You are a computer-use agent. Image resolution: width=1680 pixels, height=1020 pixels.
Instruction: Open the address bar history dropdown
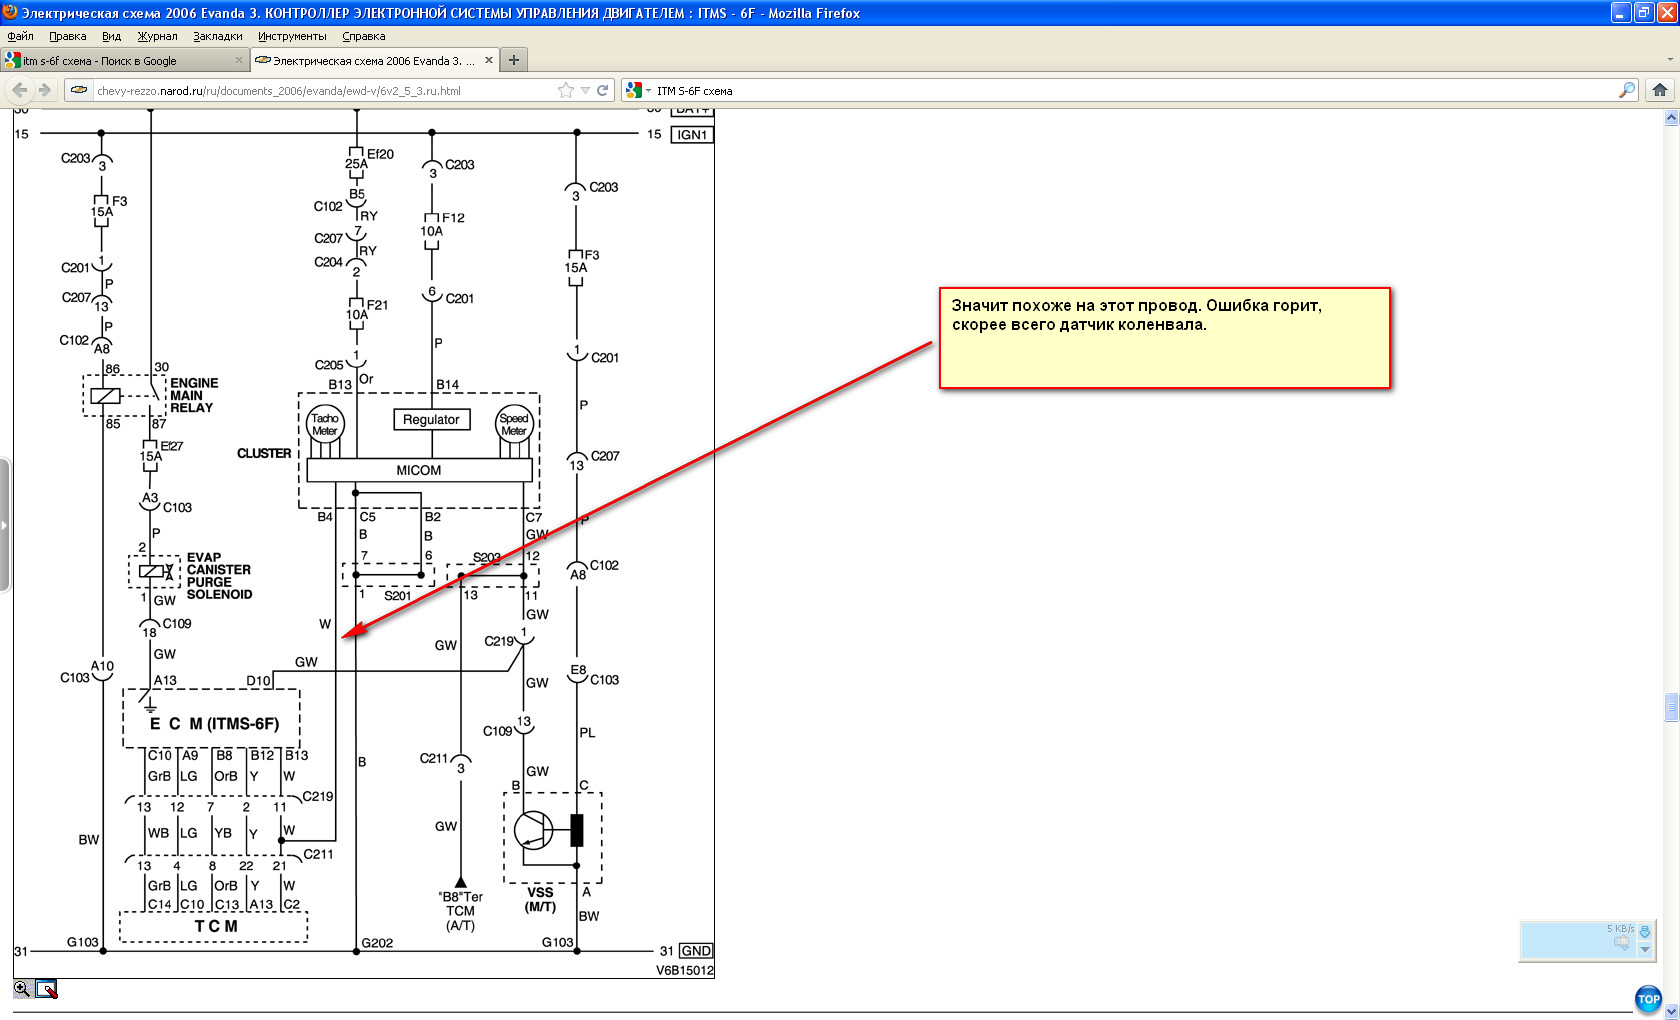tap(586, 90)
